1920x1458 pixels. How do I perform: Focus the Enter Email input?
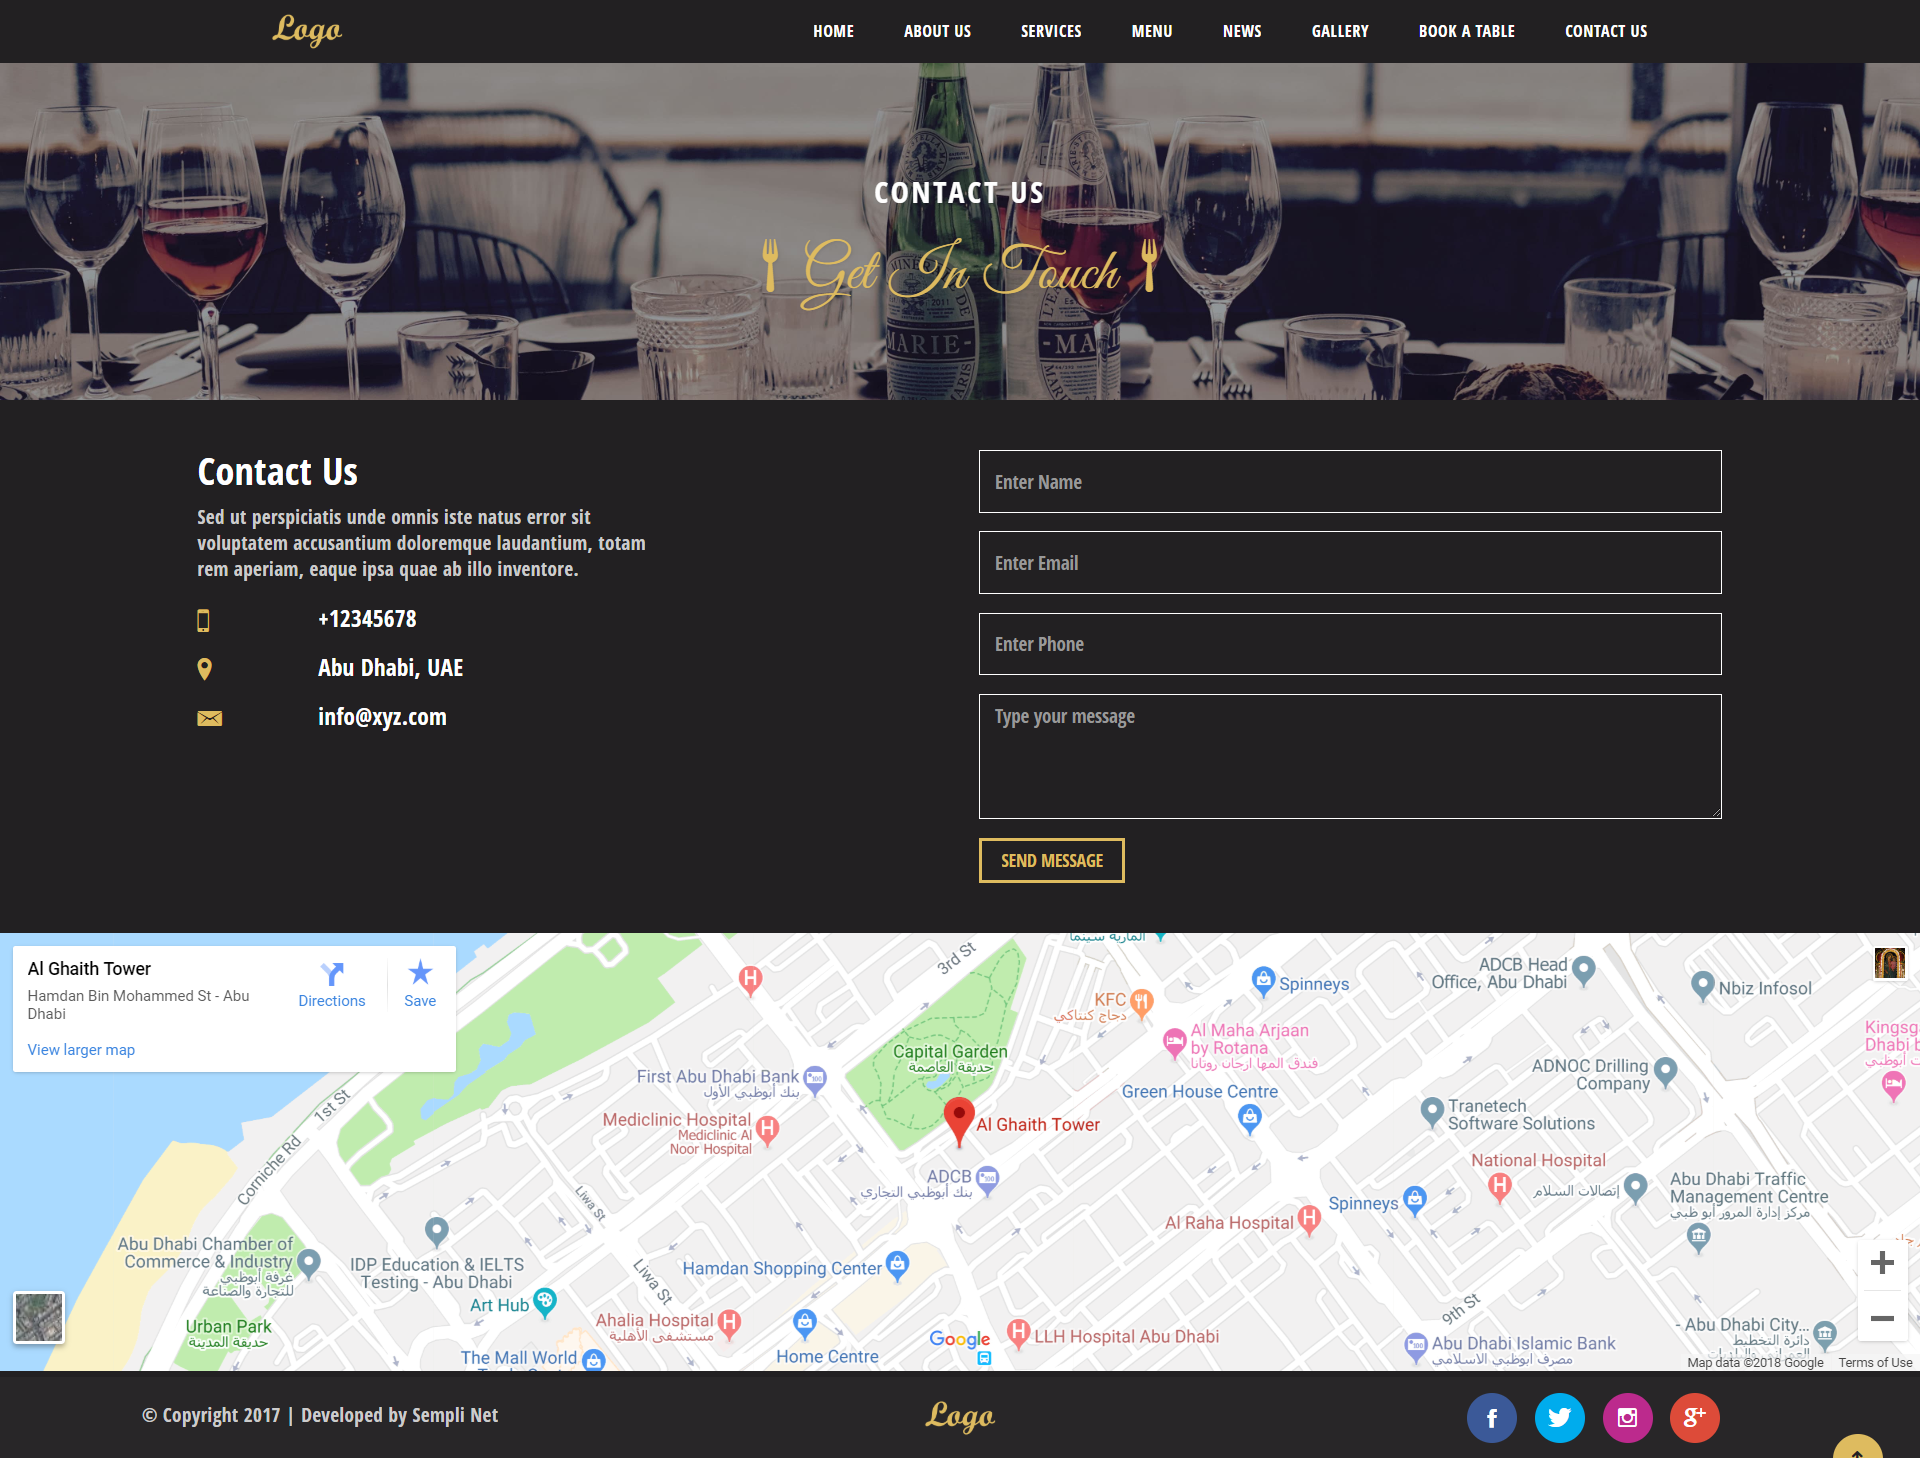coord(1350,563)
